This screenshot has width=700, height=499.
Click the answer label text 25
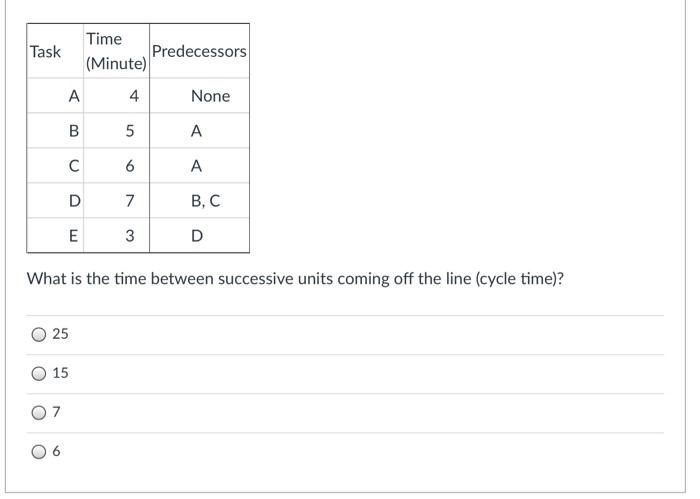[x=60, y=334]
